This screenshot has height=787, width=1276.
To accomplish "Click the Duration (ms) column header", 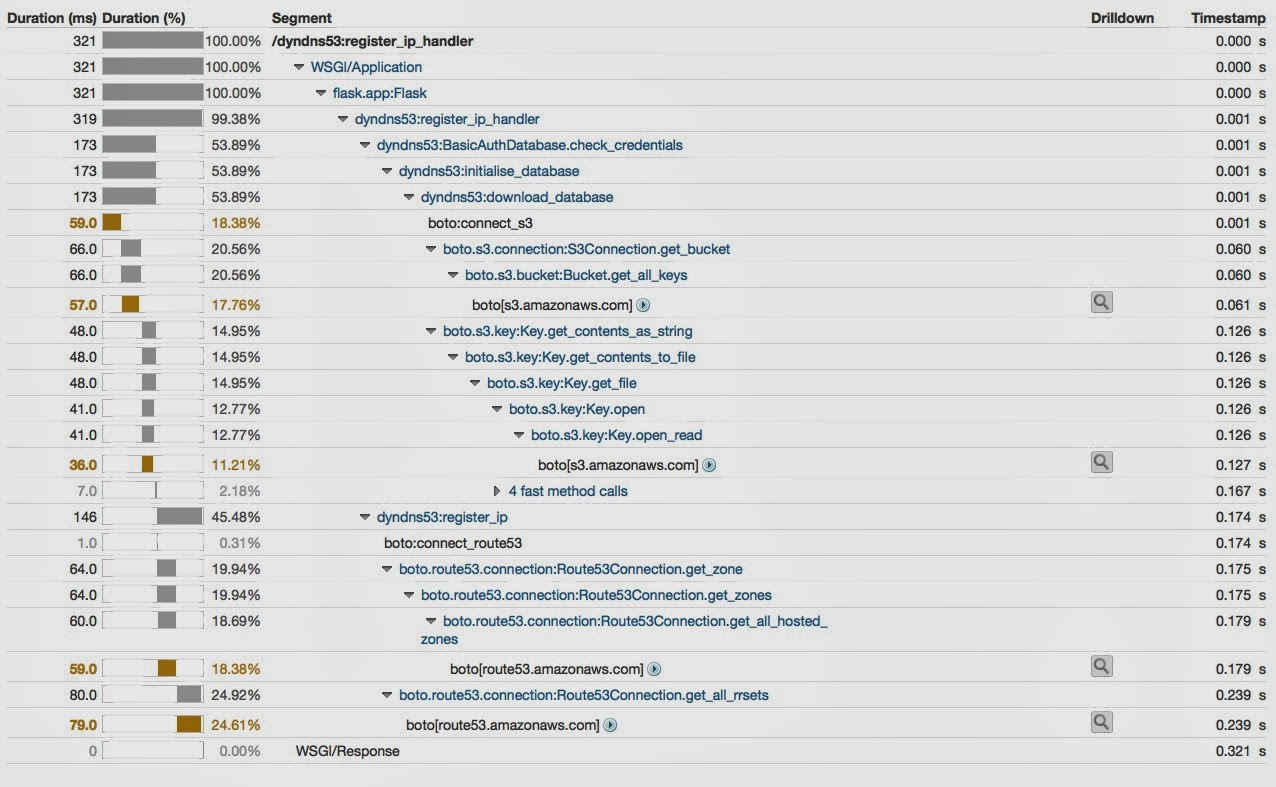I will 52,18.
